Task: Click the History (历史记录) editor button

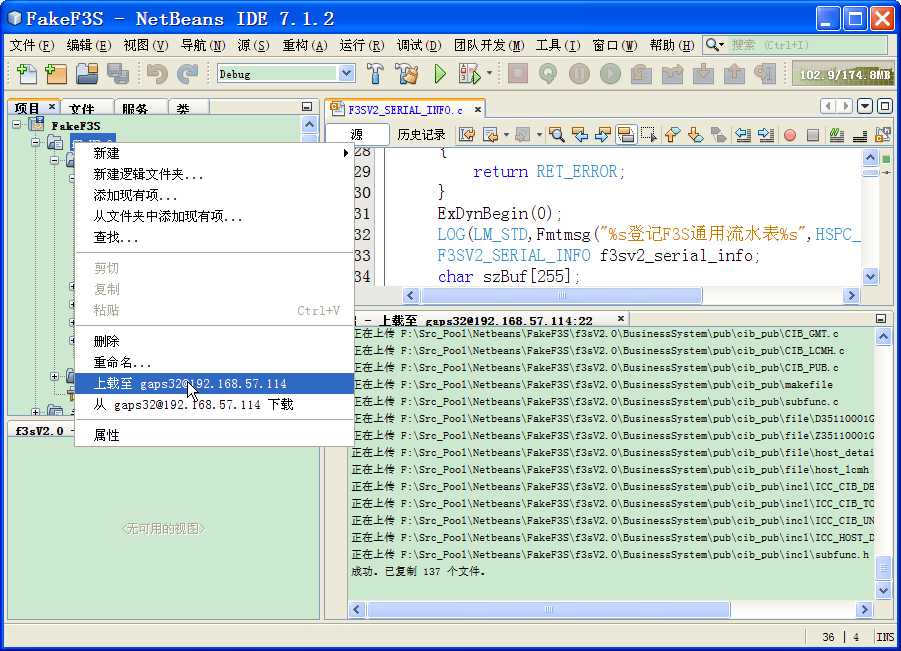Action: tap(421, 134)
